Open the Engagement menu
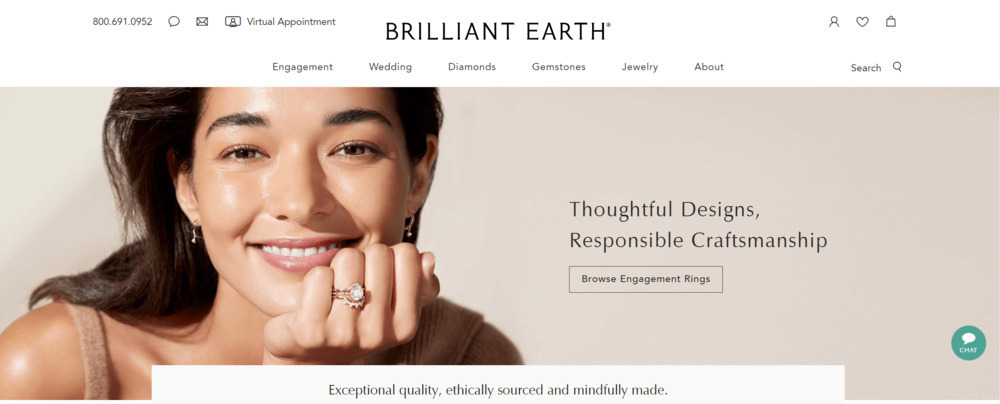The height and width of the screenshot is (404, 1000). tap(302, 67)
